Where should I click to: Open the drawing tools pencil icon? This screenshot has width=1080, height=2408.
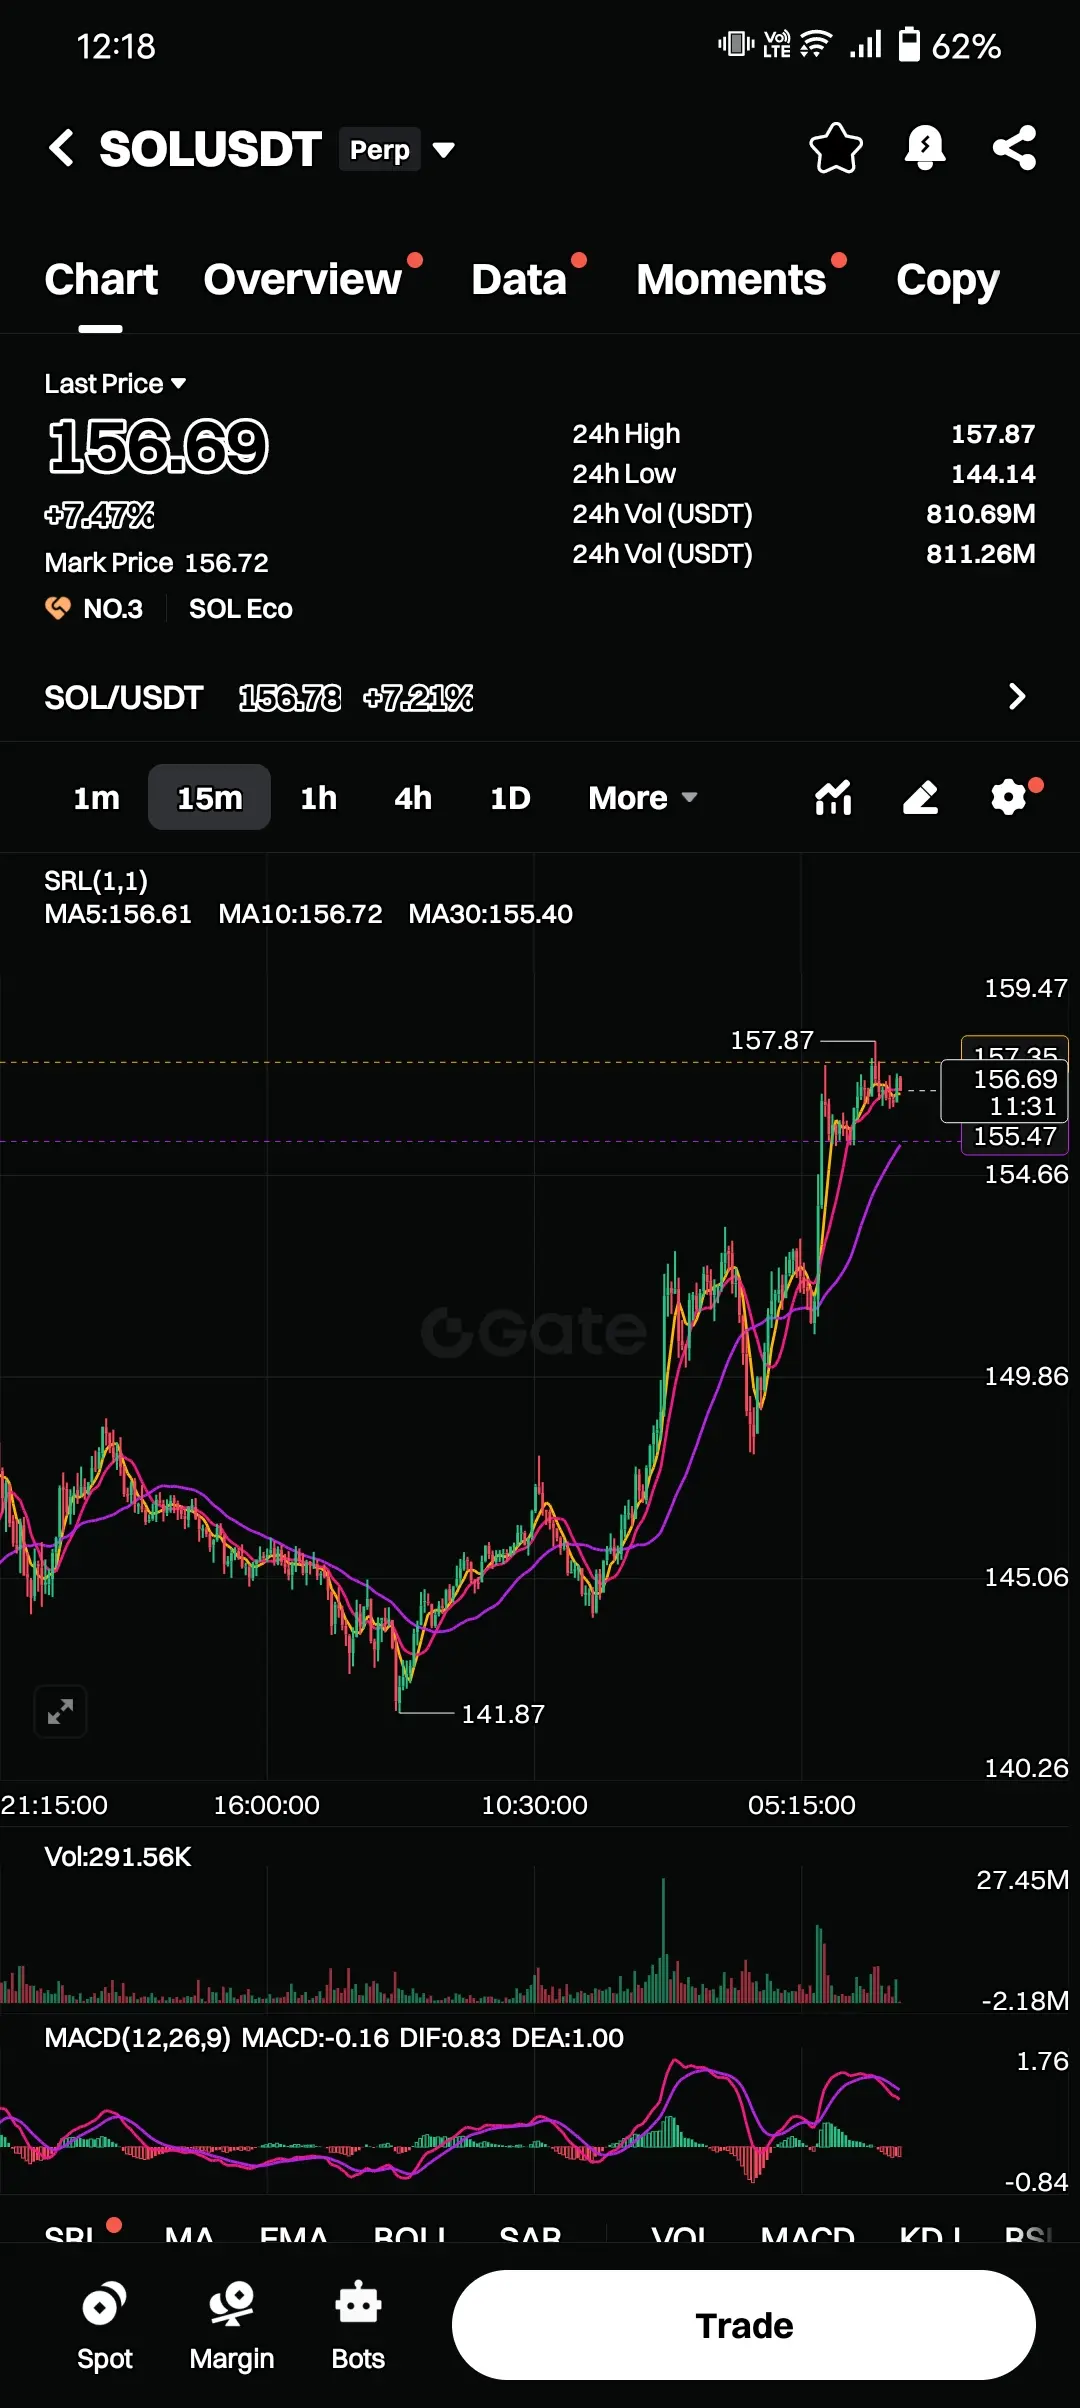click(920, 797)
